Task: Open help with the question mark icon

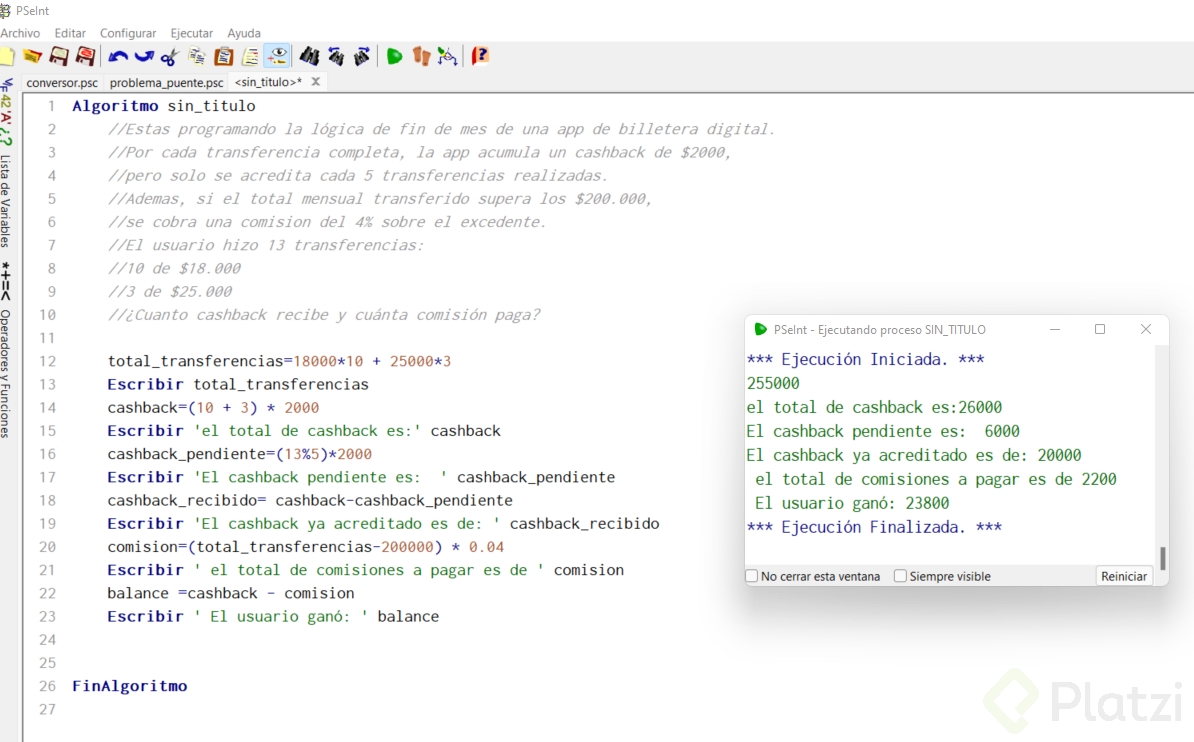Action: click(x=480, y=56)
